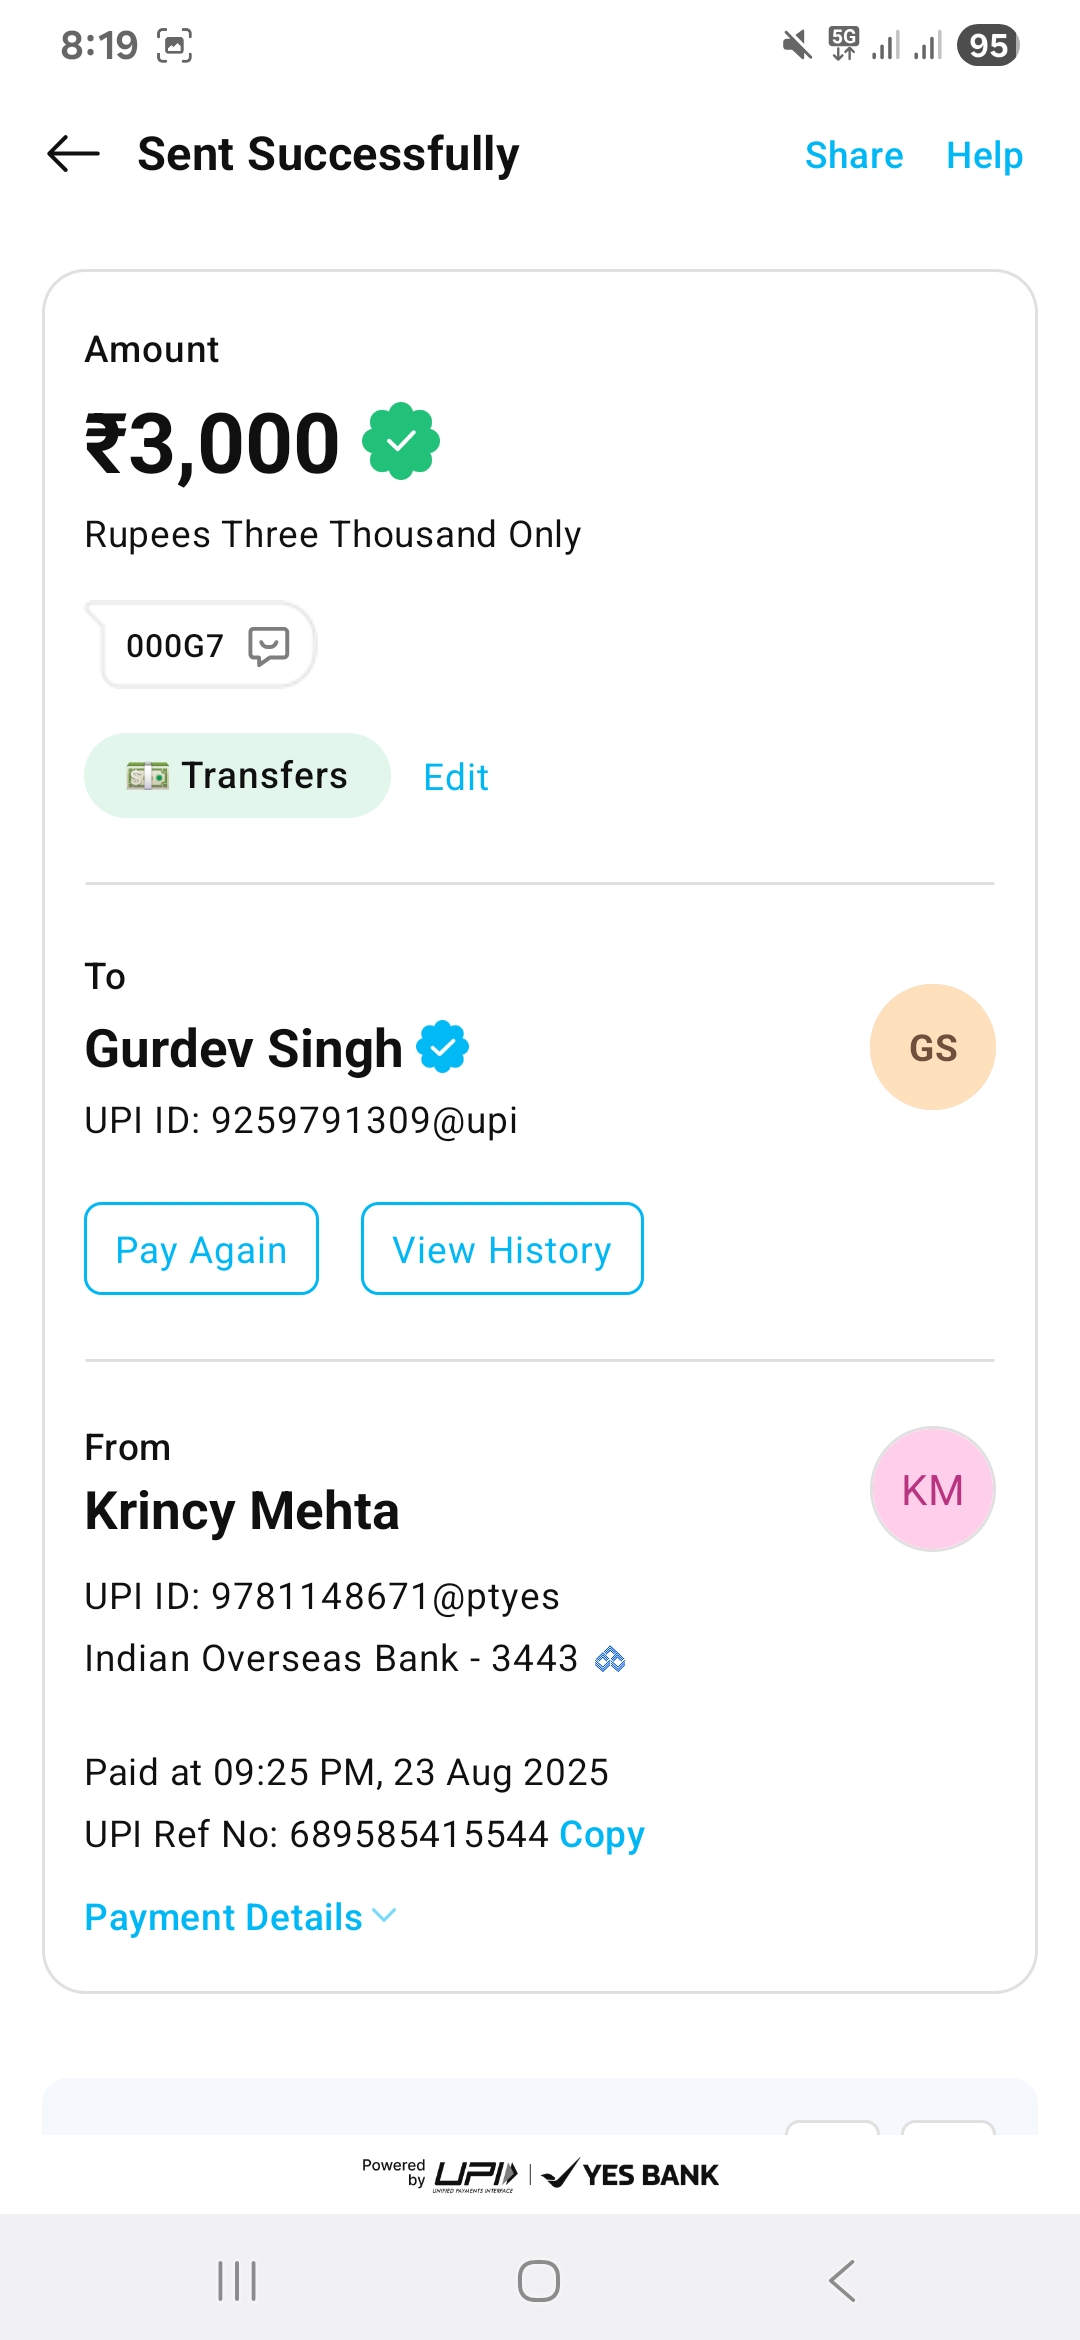This screenshot has width=1080, height=2340.
Task: Tap the back arrow in the header
Action: pyautogui.click(x=74, y=154)
